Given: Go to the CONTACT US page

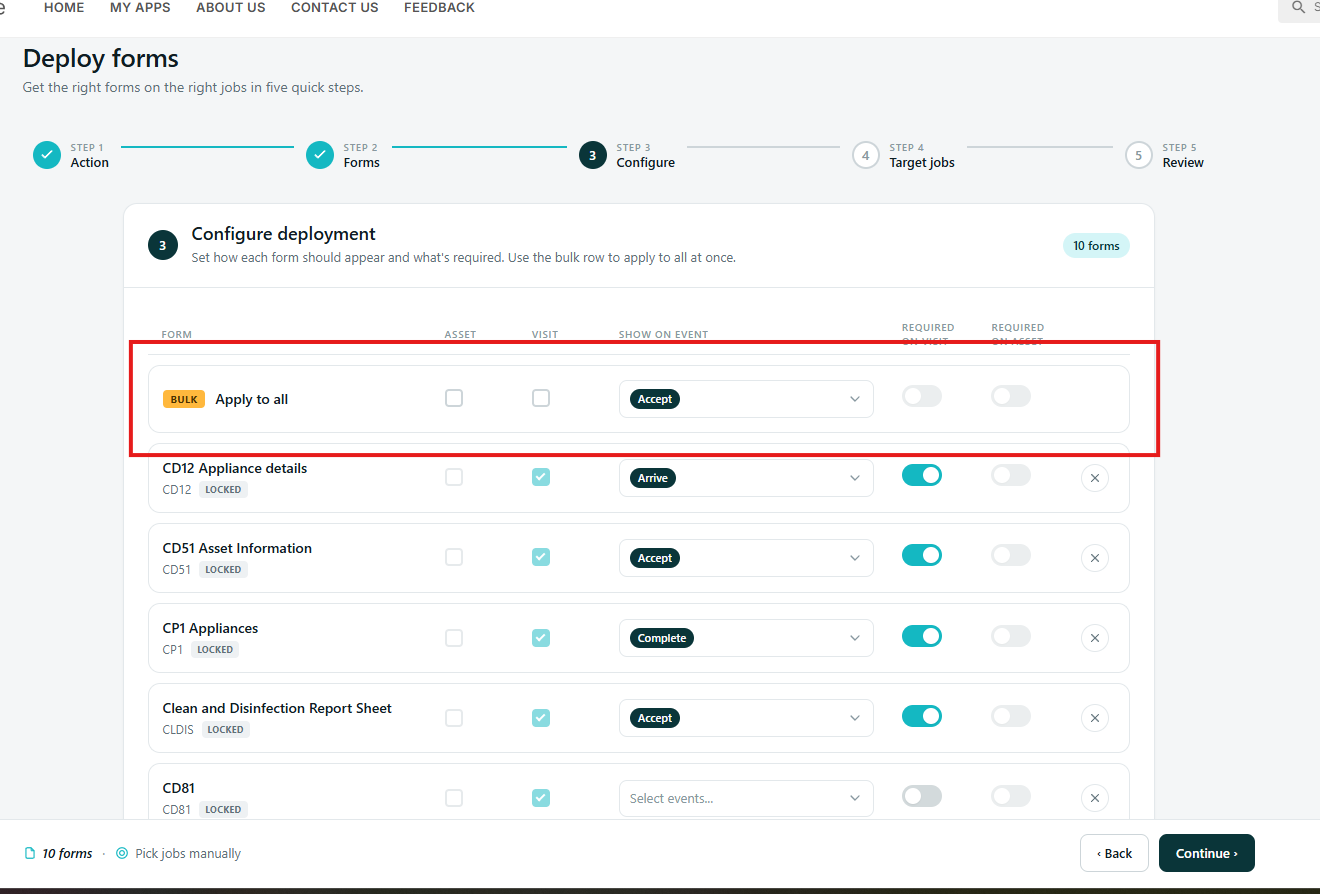Looking at the screenshot, I should (335, 8).
